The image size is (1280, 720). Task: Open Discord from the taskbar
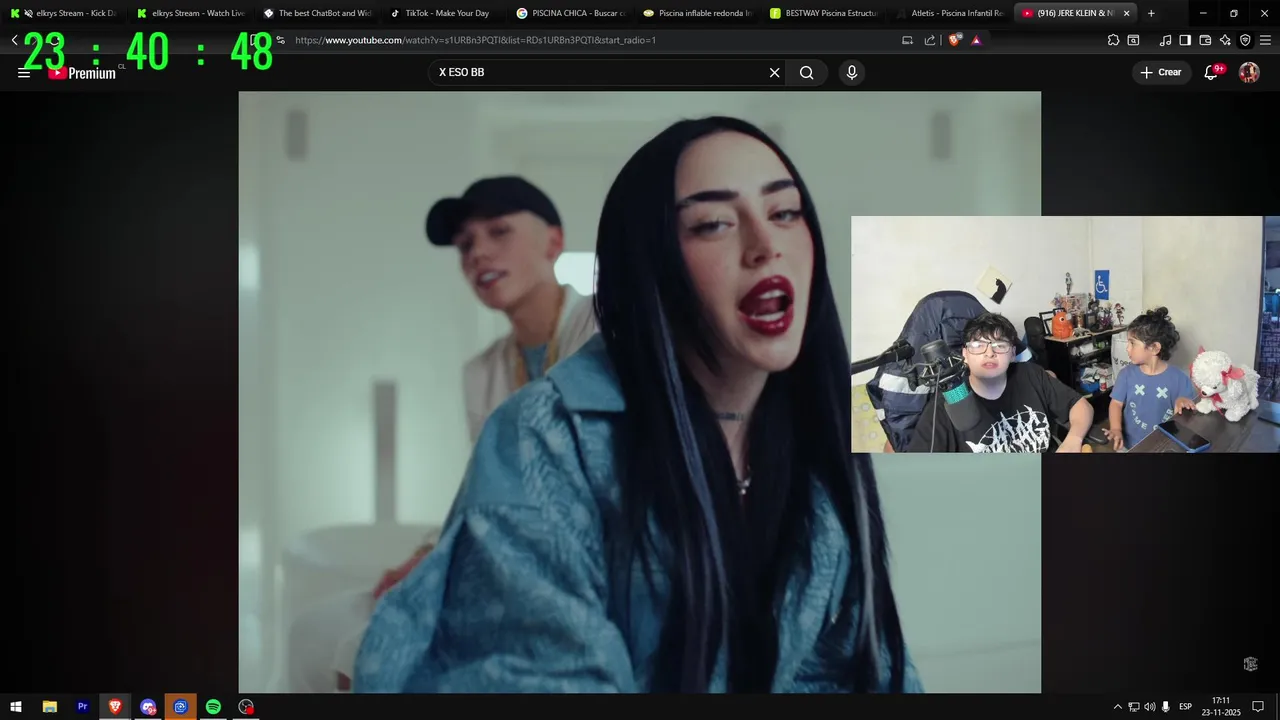pos(148,707)
